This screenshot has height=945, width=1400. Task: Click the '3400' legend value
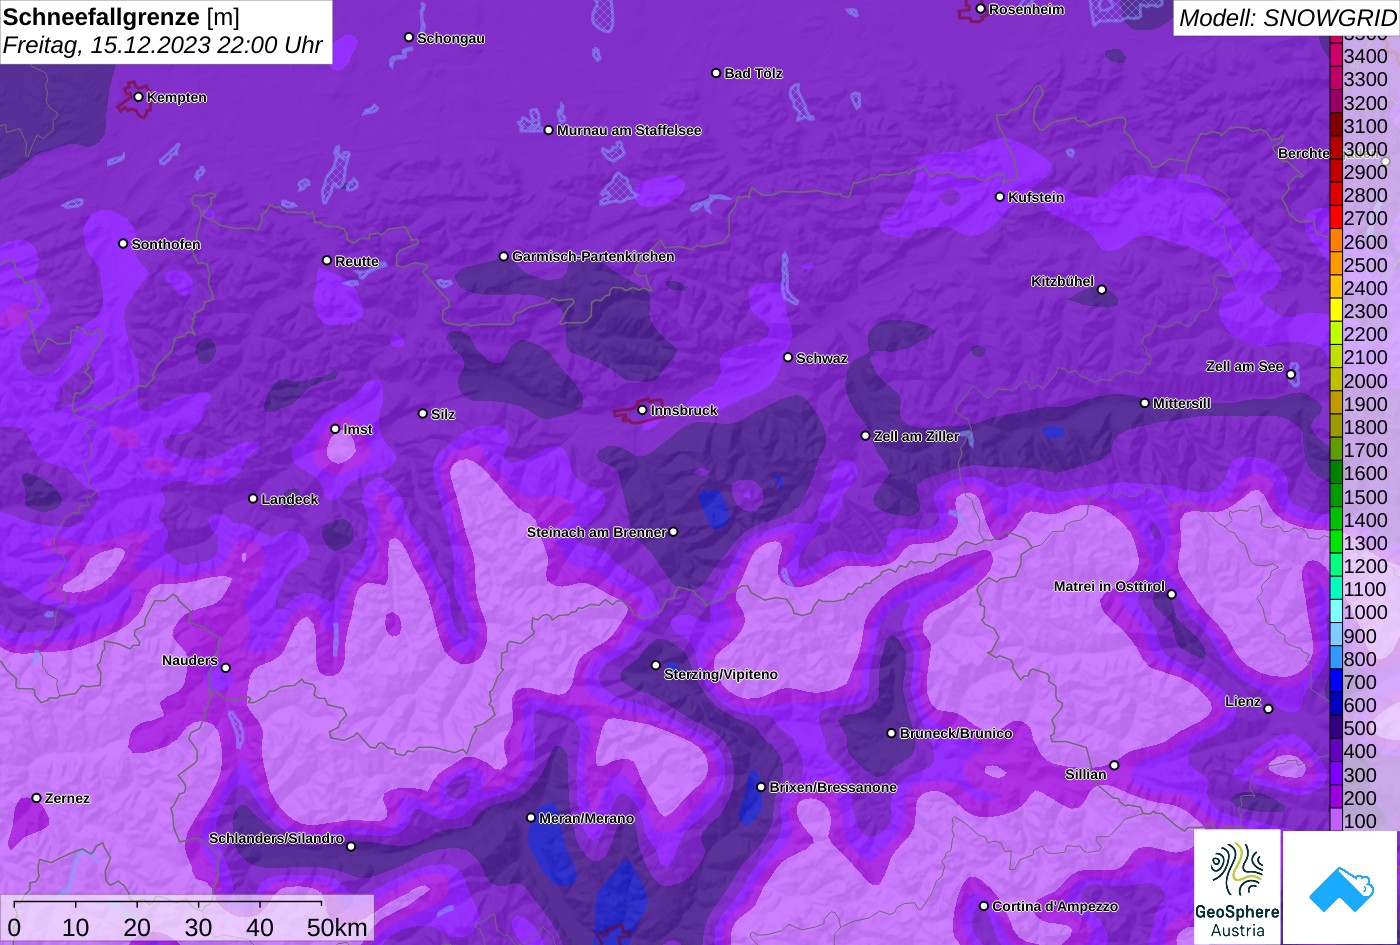(x=1366, y=56)
